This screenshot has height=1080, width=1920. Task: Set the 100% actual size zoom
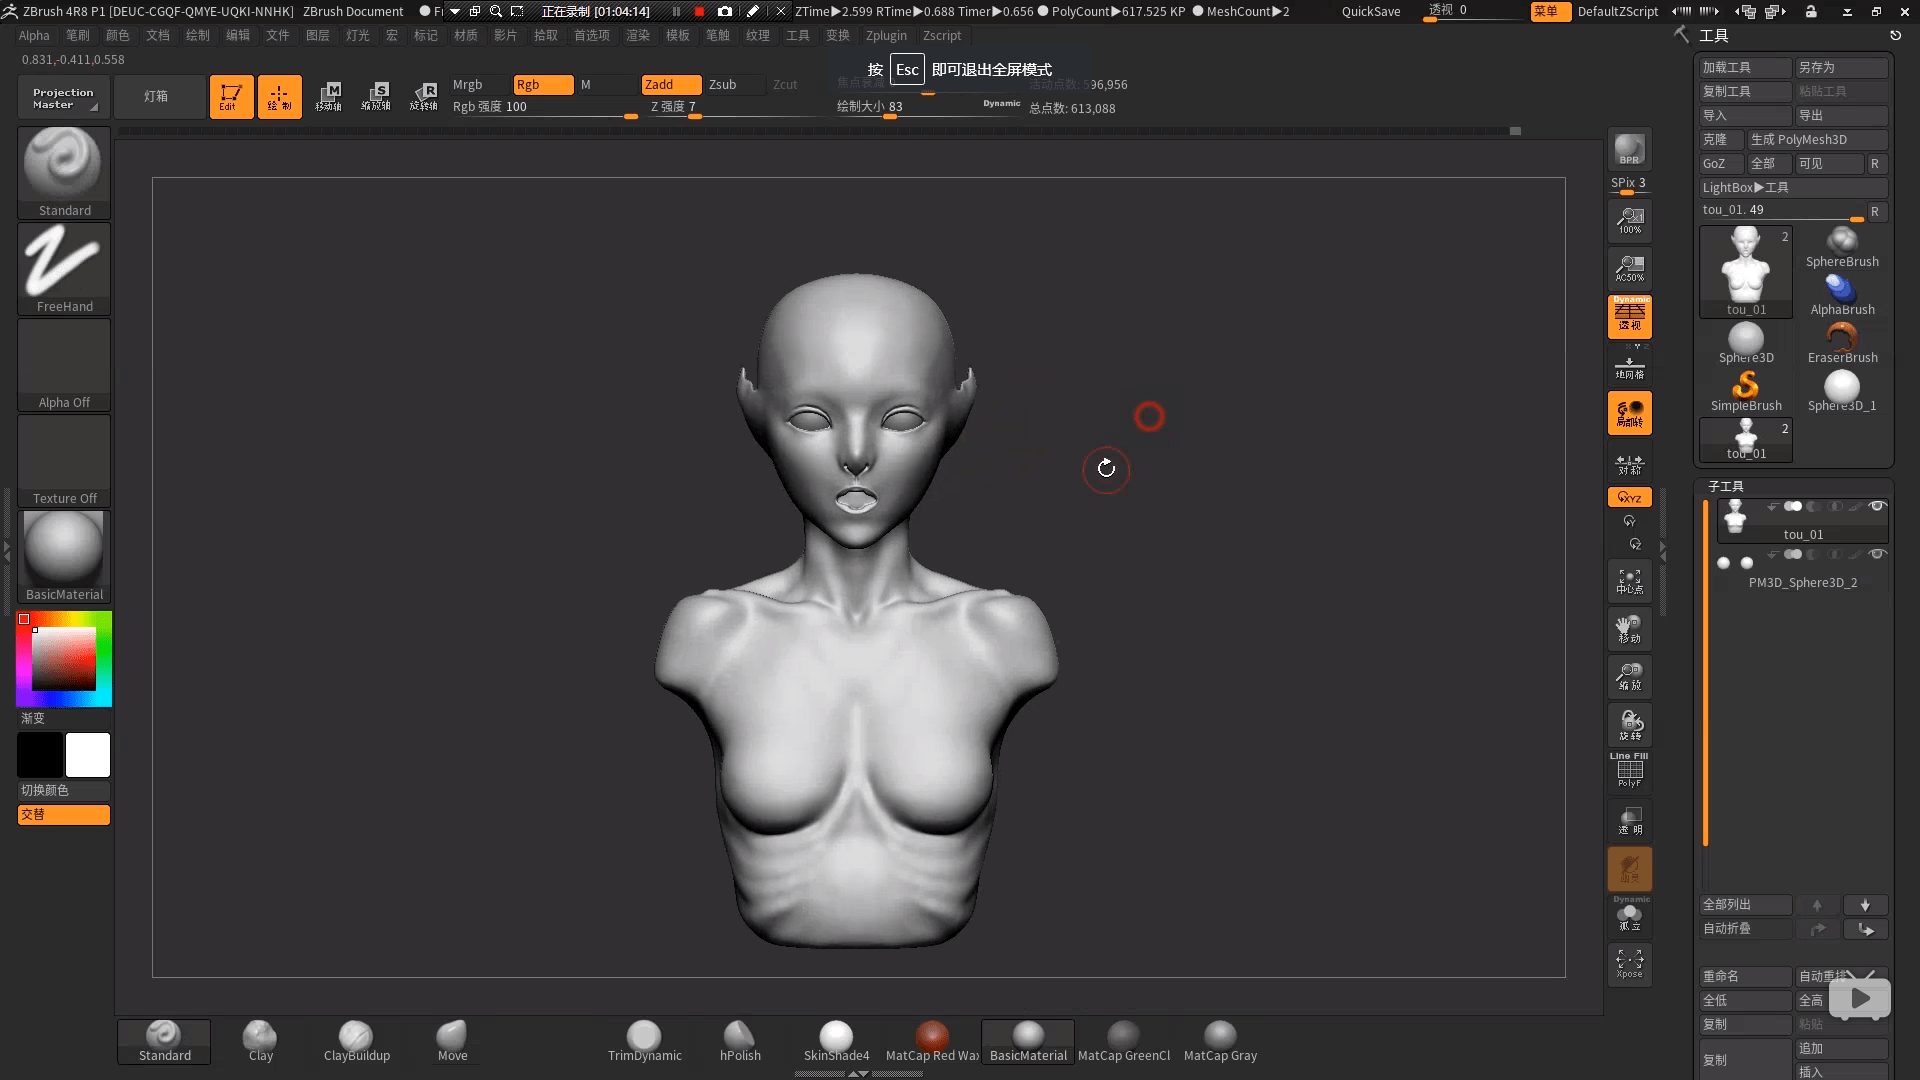tap(1629, 220)
